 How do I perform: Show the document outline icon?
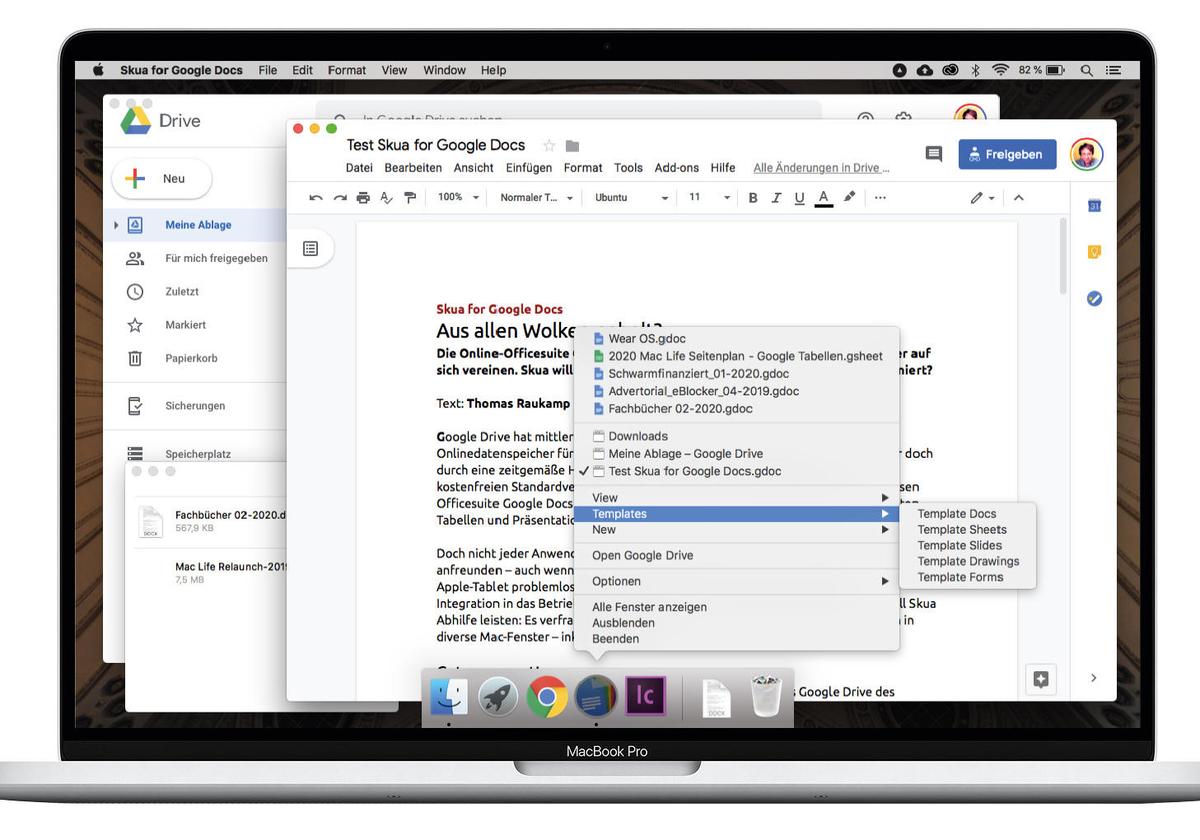[311, 249]
